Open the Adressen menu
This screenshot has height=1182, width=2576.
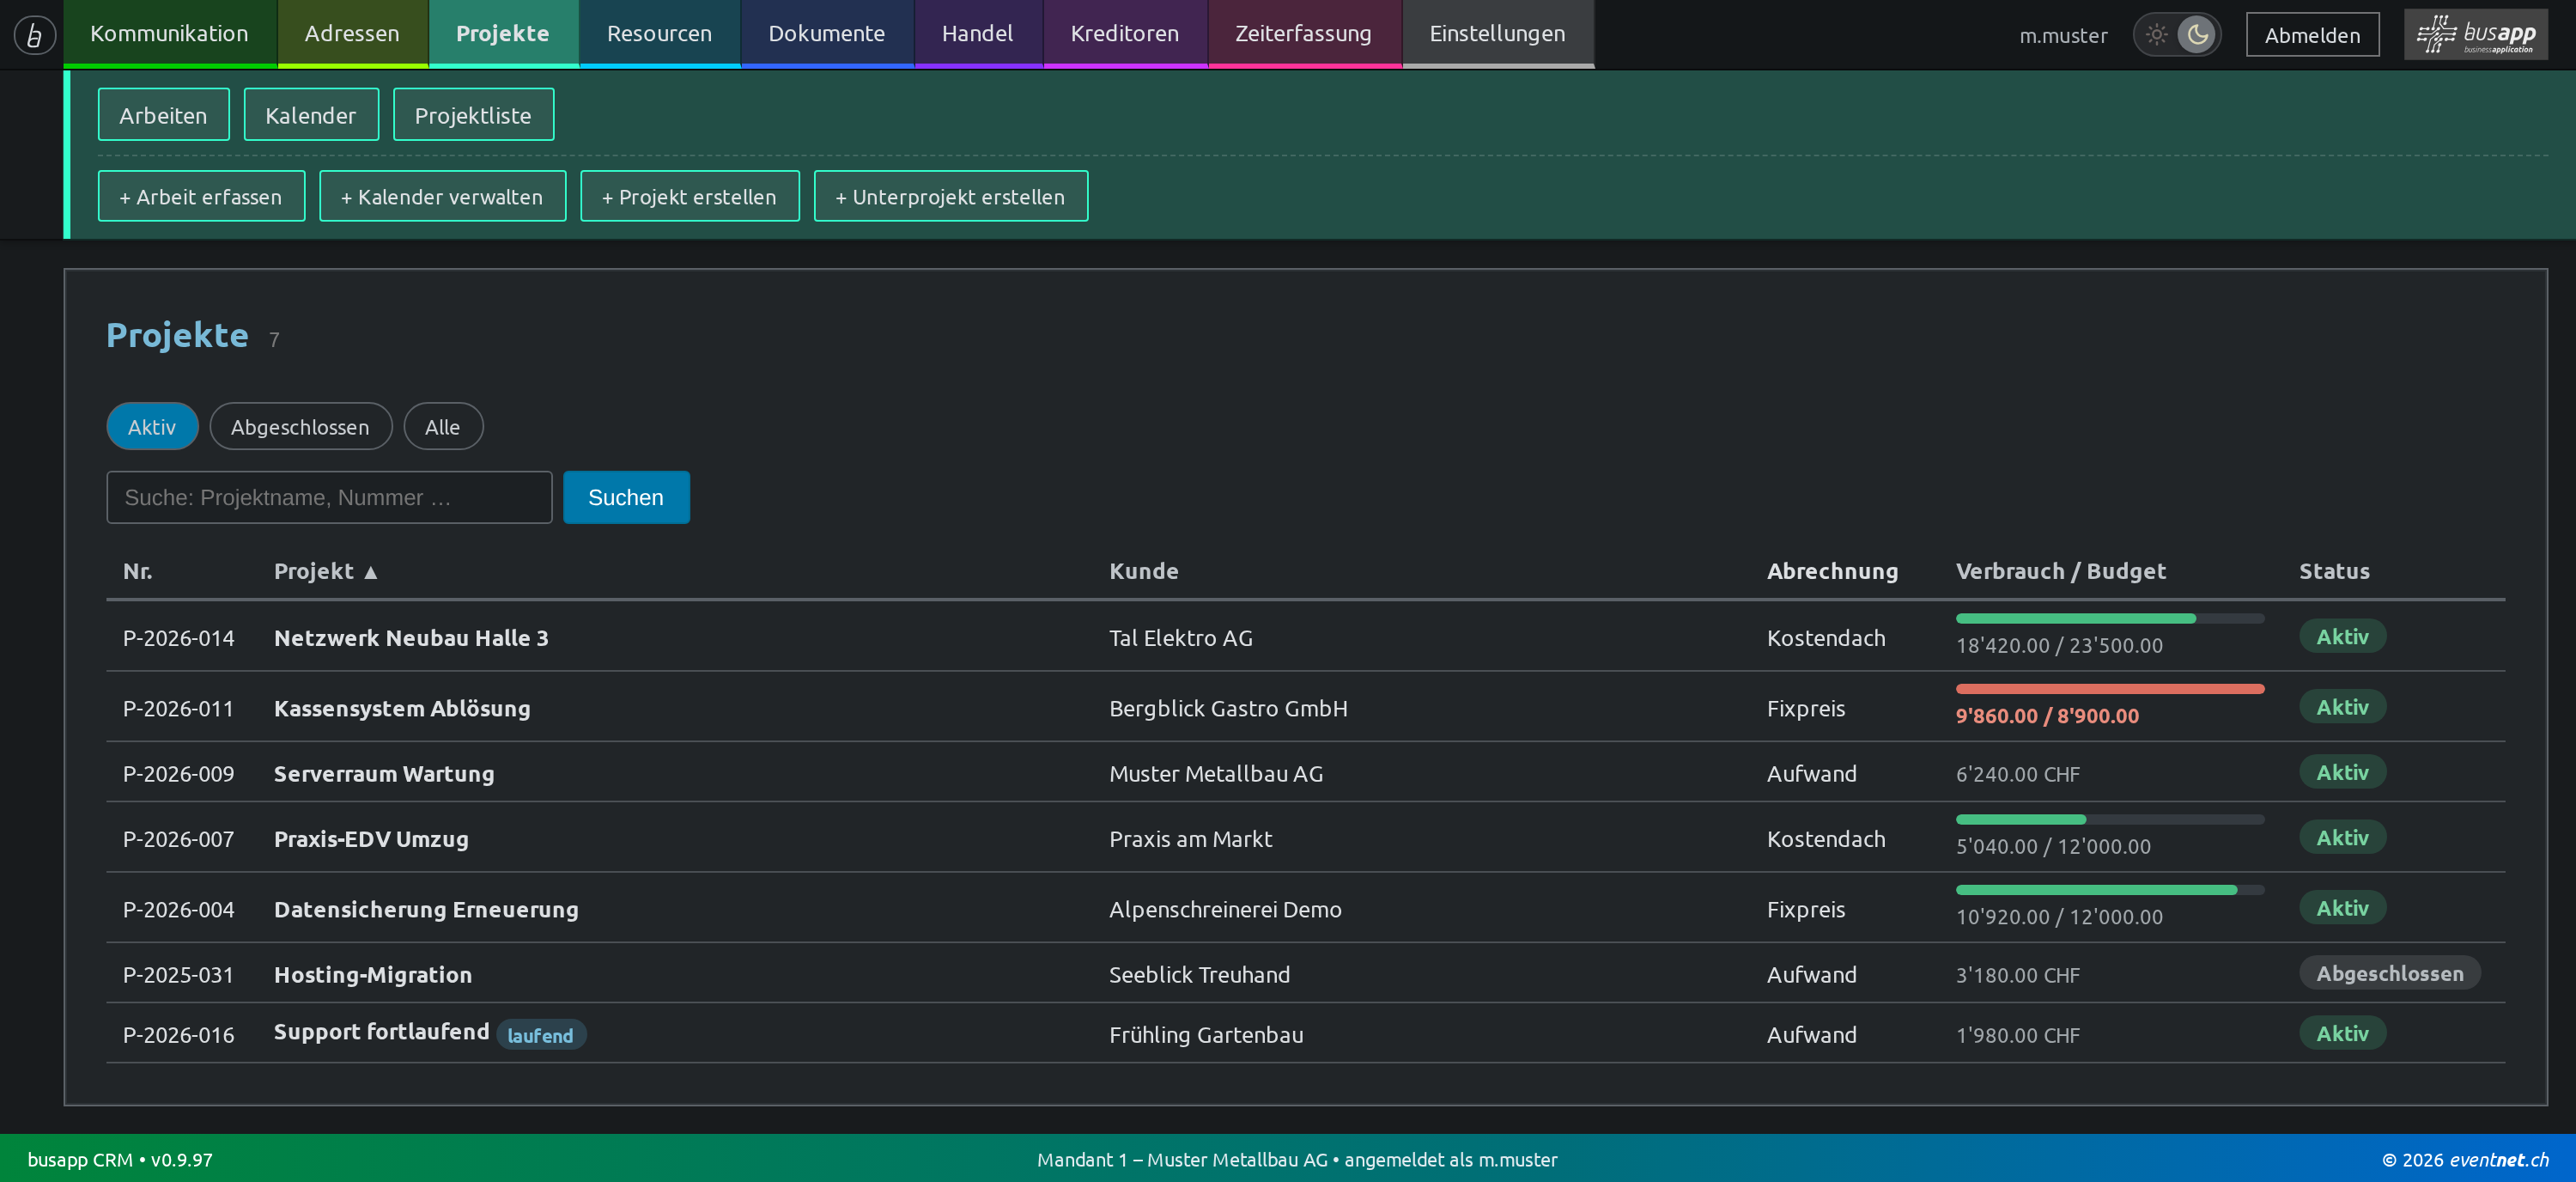352,34
